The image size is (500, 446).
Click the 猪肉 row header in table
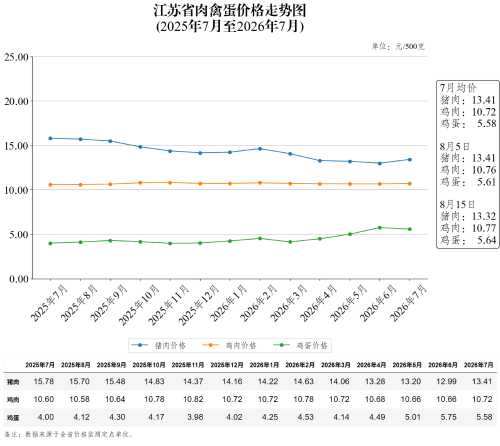point(13,382)
